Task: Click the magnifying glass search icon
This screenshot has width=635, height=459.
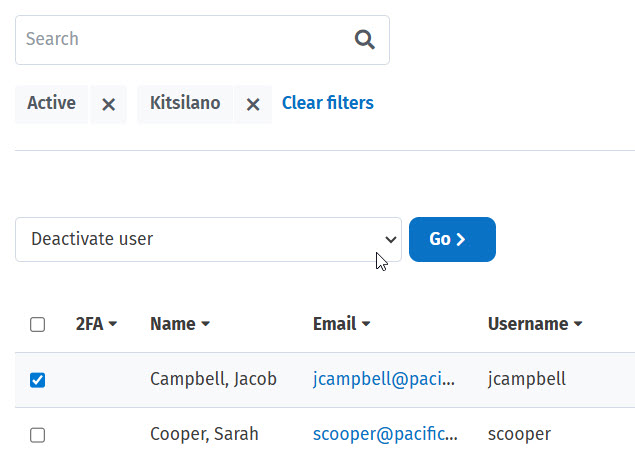Action: [x=364, y=40]
